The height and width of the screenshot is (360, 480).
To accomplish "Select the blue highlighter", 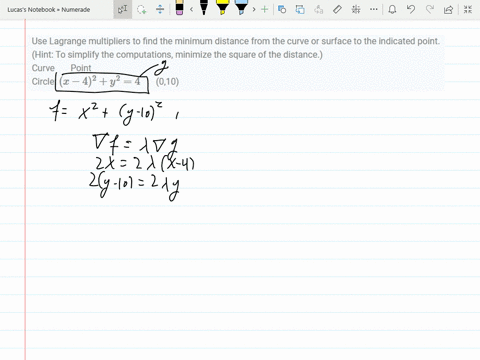I will (x=241, y=8).
